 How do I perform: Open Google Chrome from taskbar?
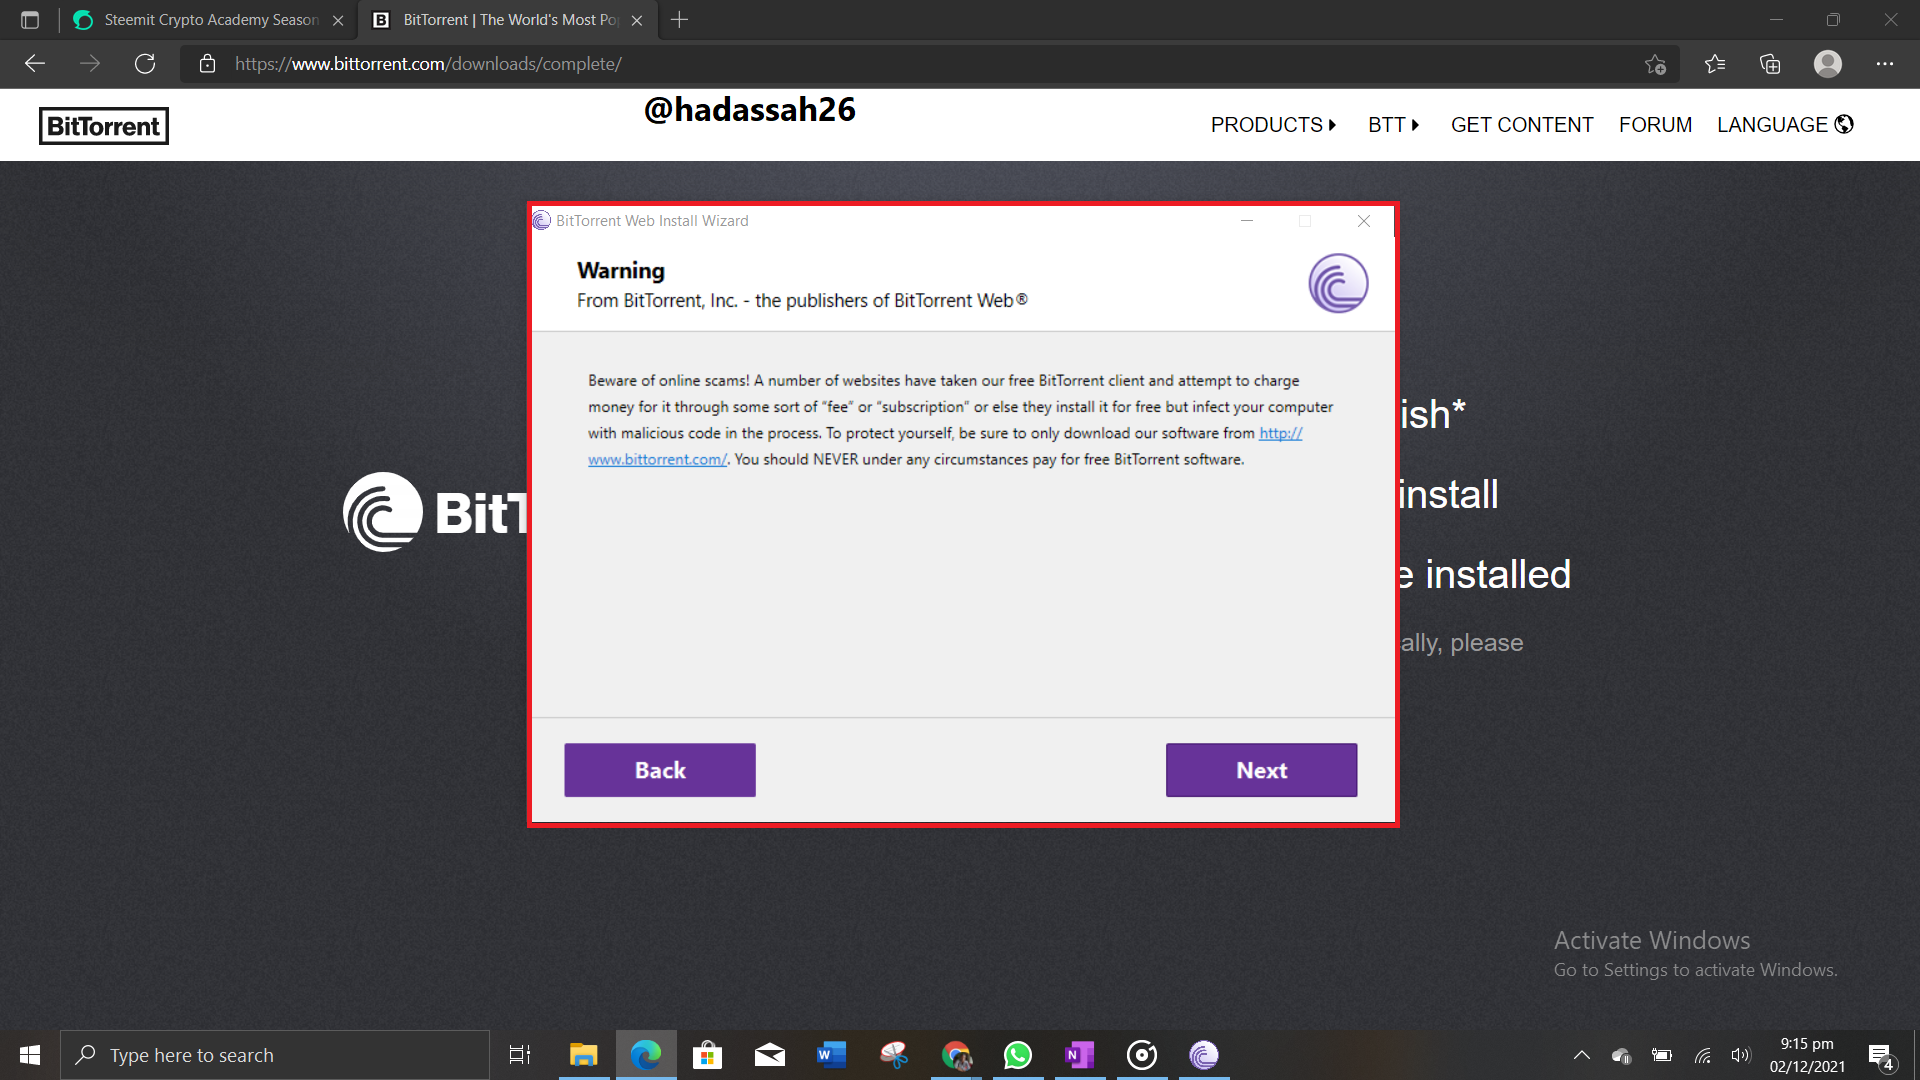(x=956, y=1055)
